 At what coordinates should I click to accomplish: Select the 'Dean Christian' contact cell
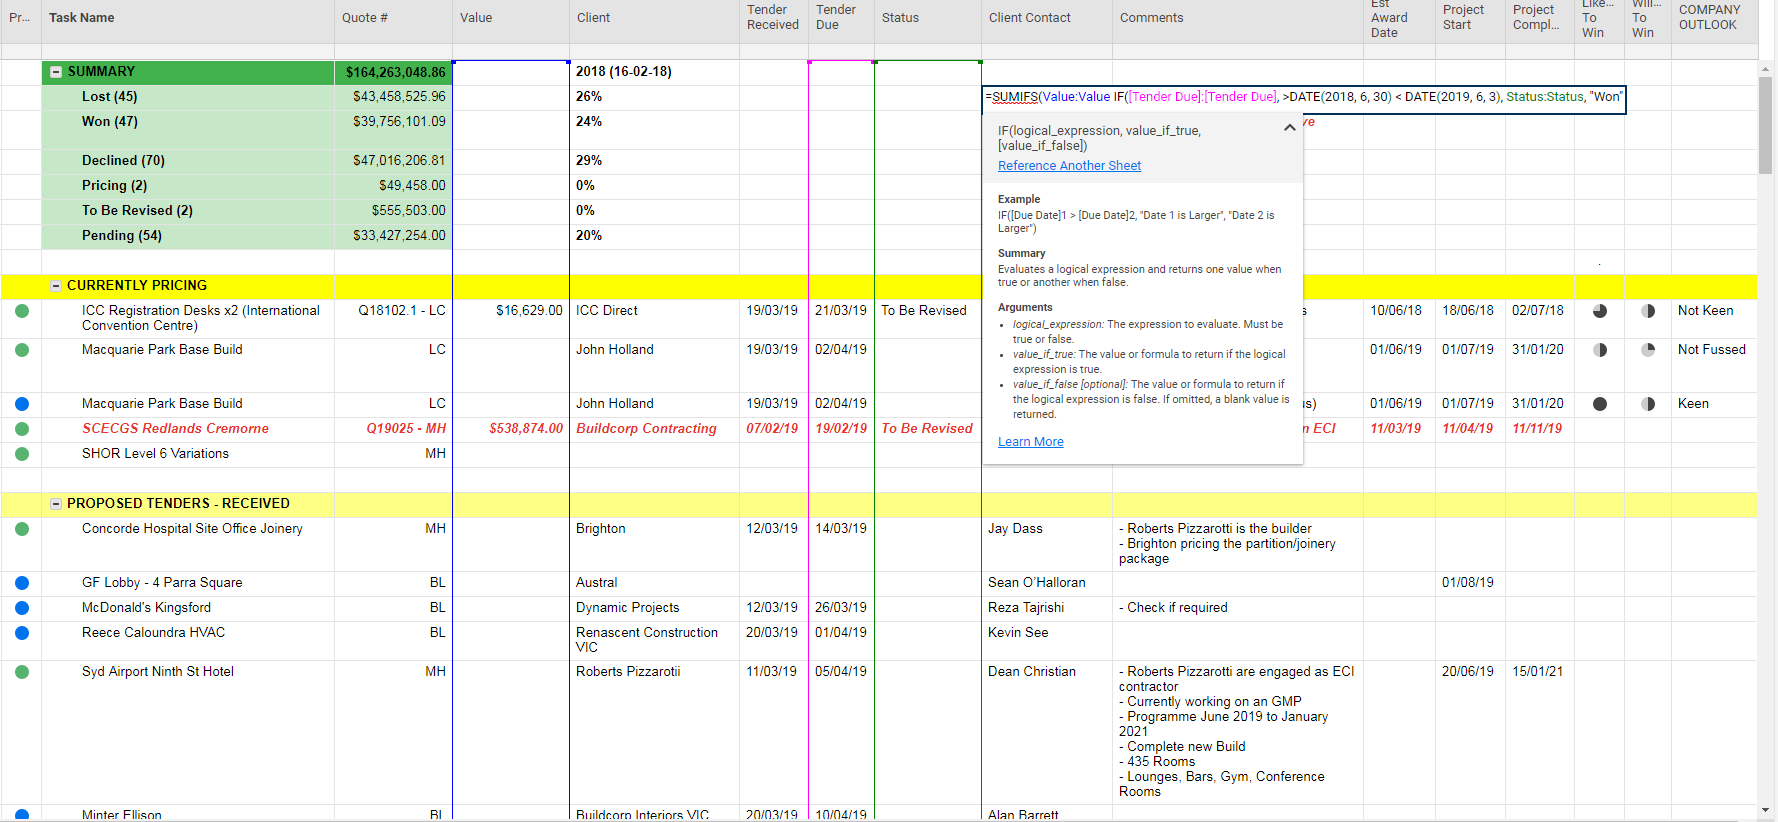pos(1047,732)
